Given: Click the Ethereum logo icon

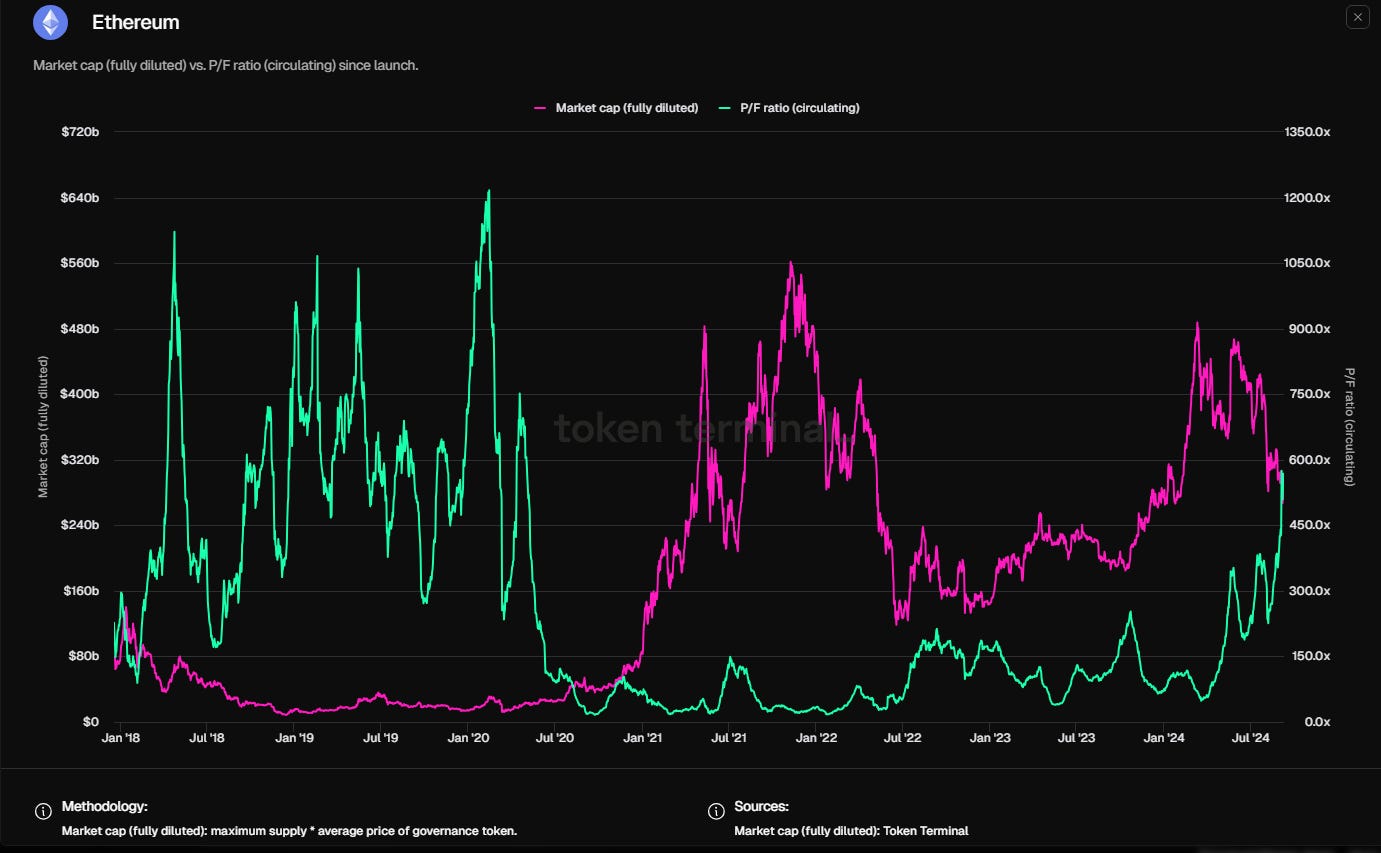Looking at the screenshot, I should (x=50, y=22).
